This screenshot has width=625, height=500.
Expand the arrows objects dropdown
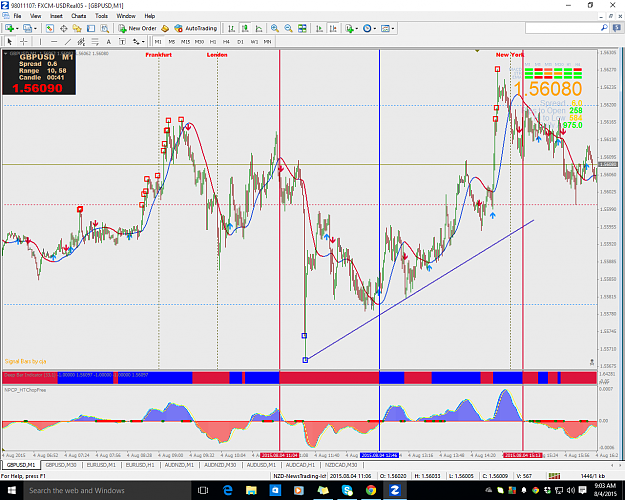pos(143,41)
